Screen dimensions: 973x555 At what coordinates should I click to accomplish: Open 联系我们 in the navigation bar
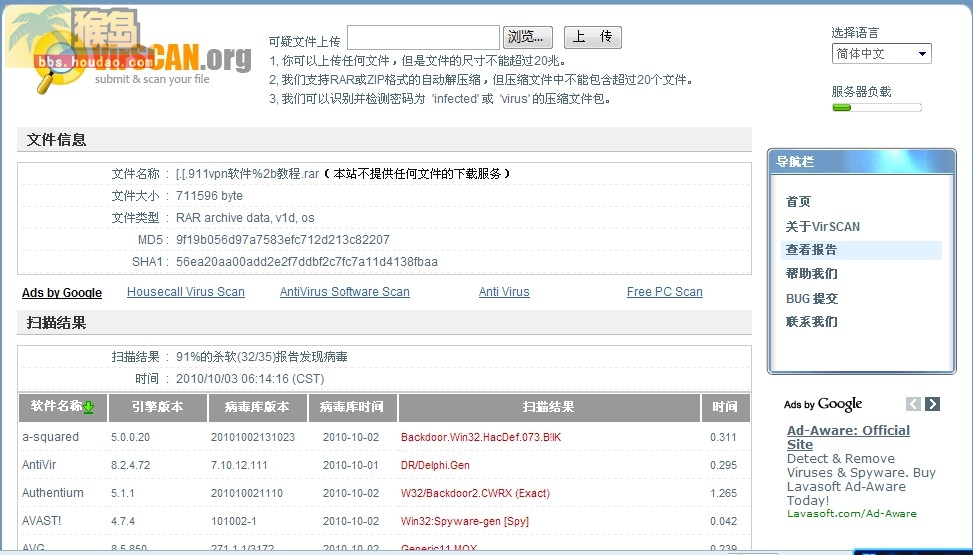(812, 322)
